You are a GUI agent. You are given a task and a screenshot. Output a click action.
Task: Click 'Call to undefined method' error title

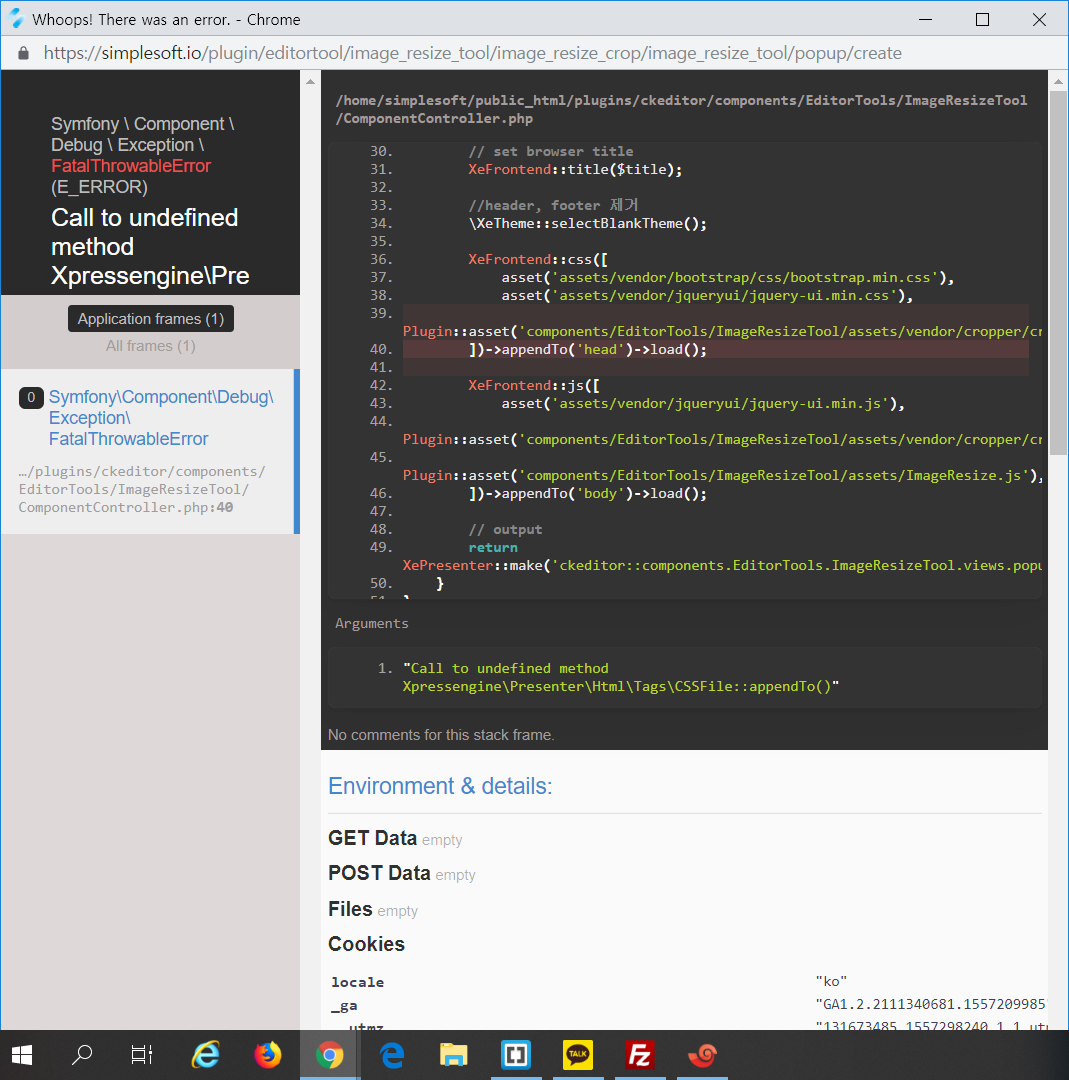149,247
